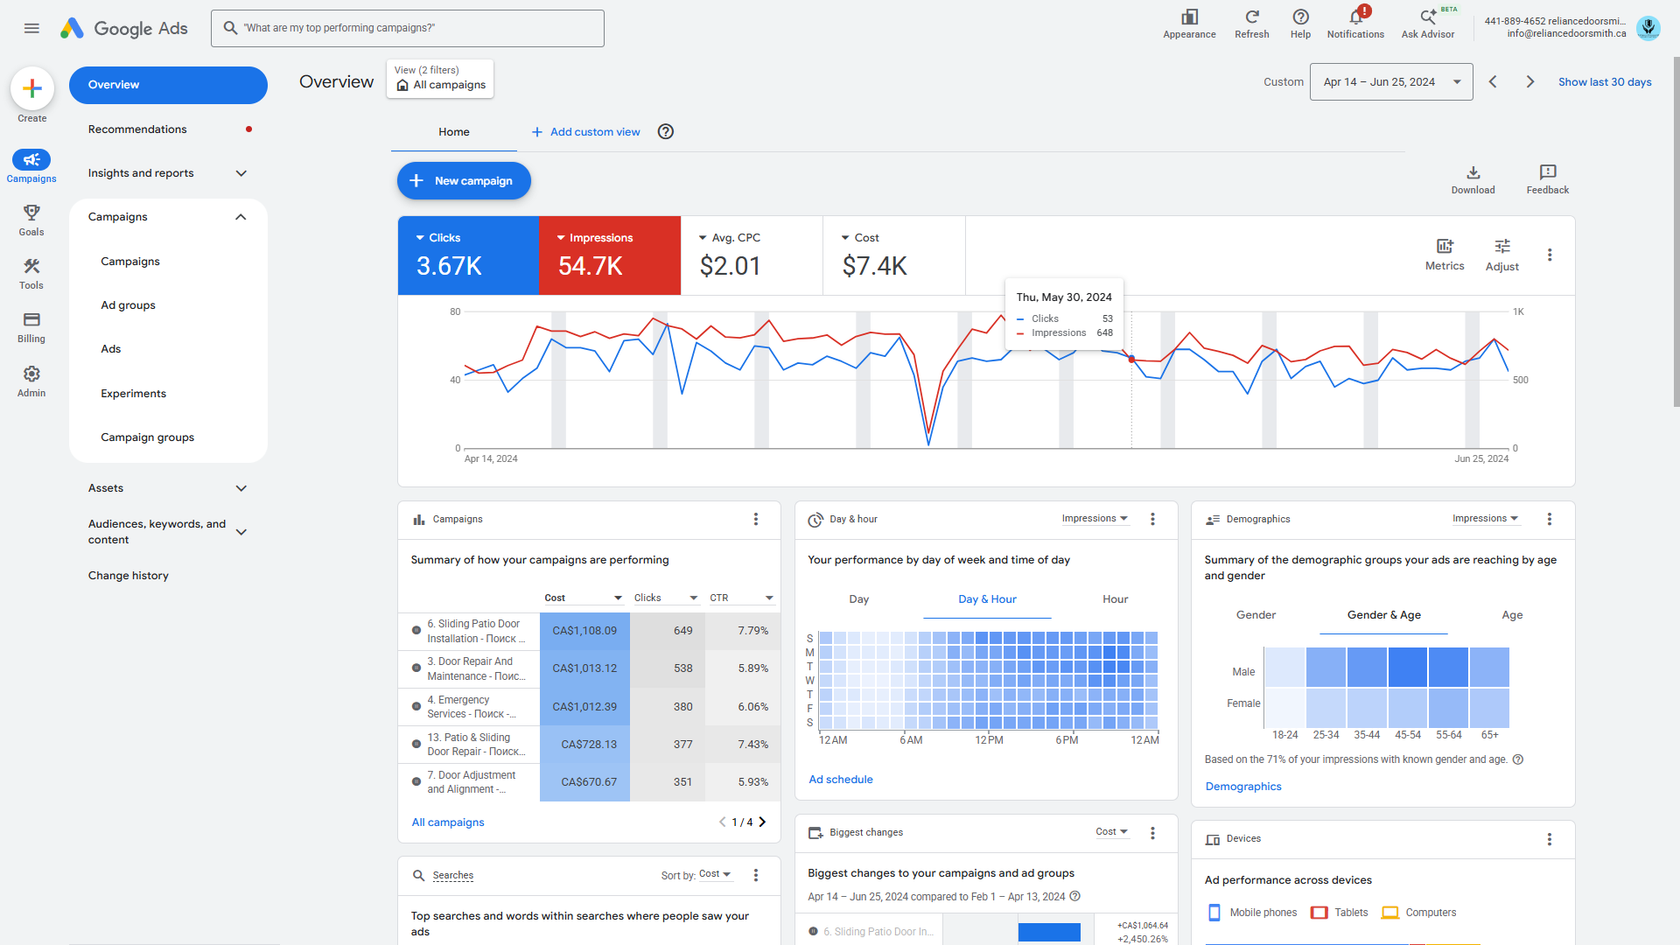Screen dimensions: 1680x945
Task: Go to next campaigns page arrow
Action: pos(762,822)
